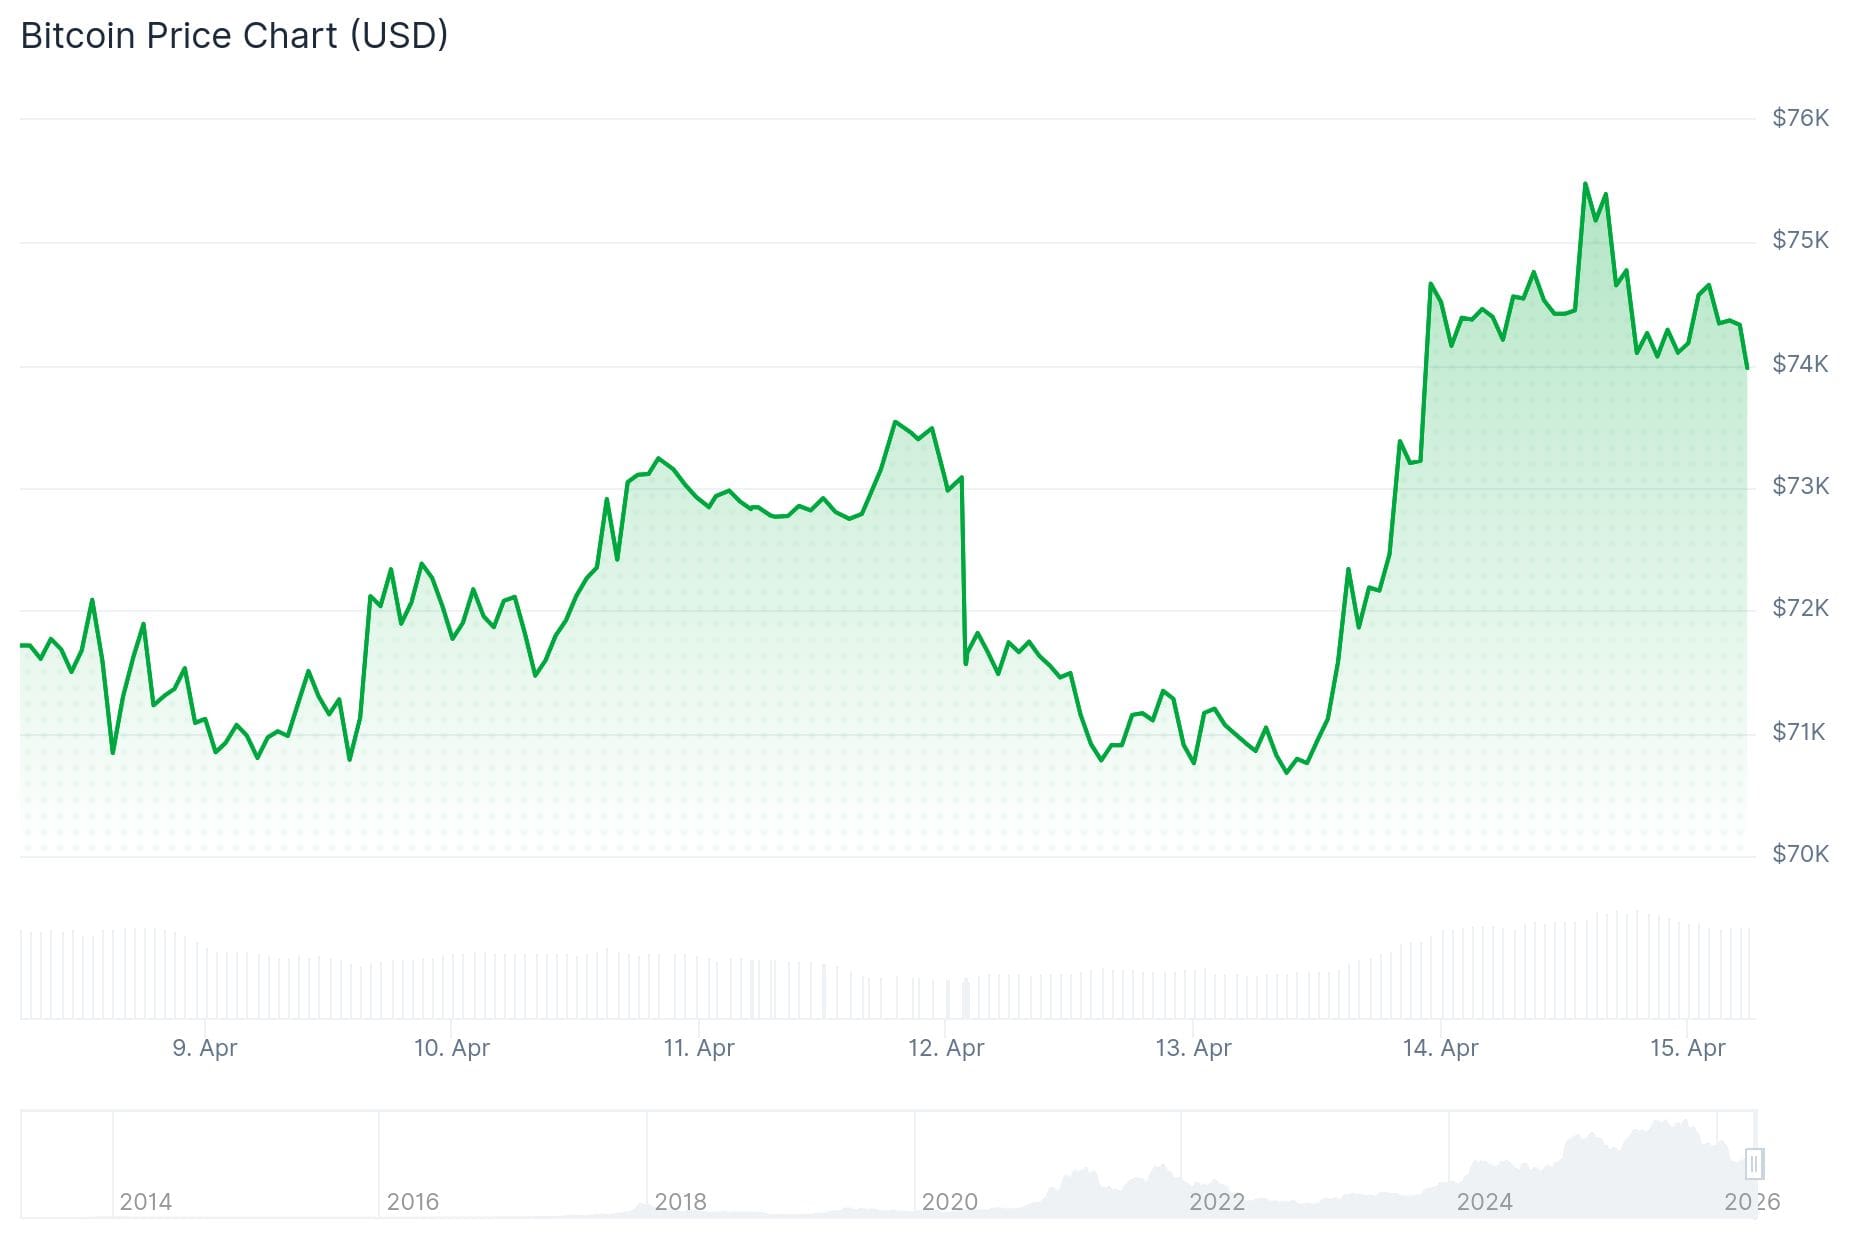Click the navigator range handle near 2026
Image resolution: width=1851 pixels, height=1248 pixels.
click(1753, 1164)
